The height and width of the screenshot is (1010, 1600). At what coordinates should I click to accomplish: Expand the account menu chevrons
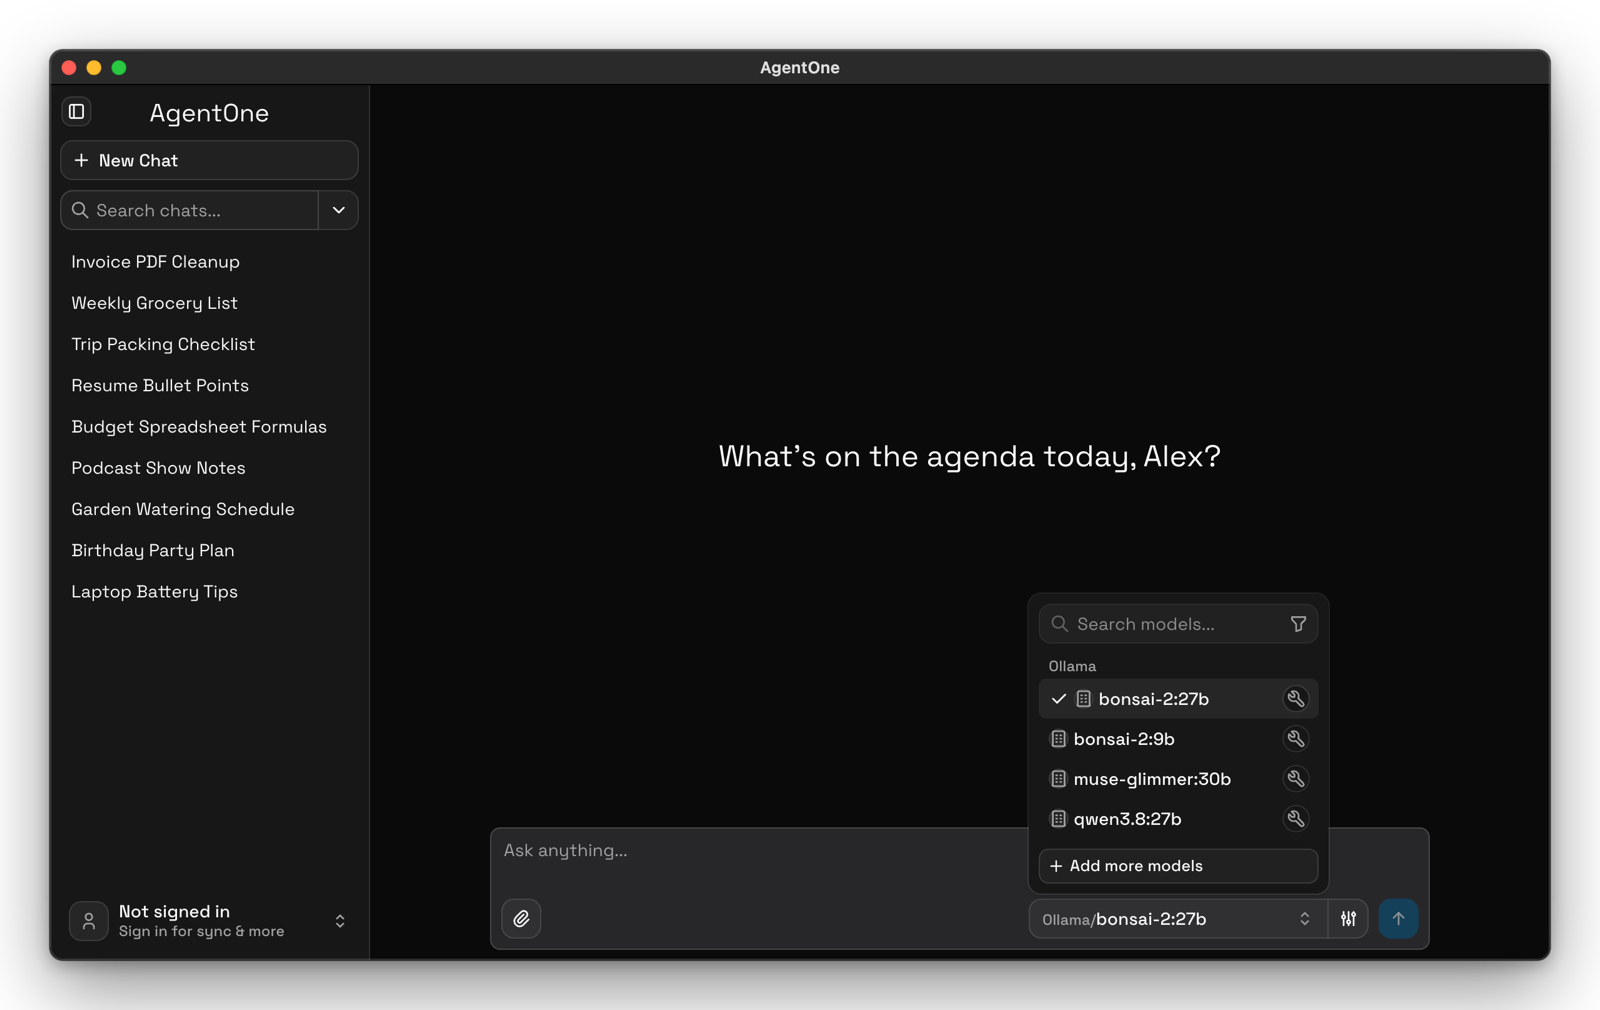(x=340, y=921)
